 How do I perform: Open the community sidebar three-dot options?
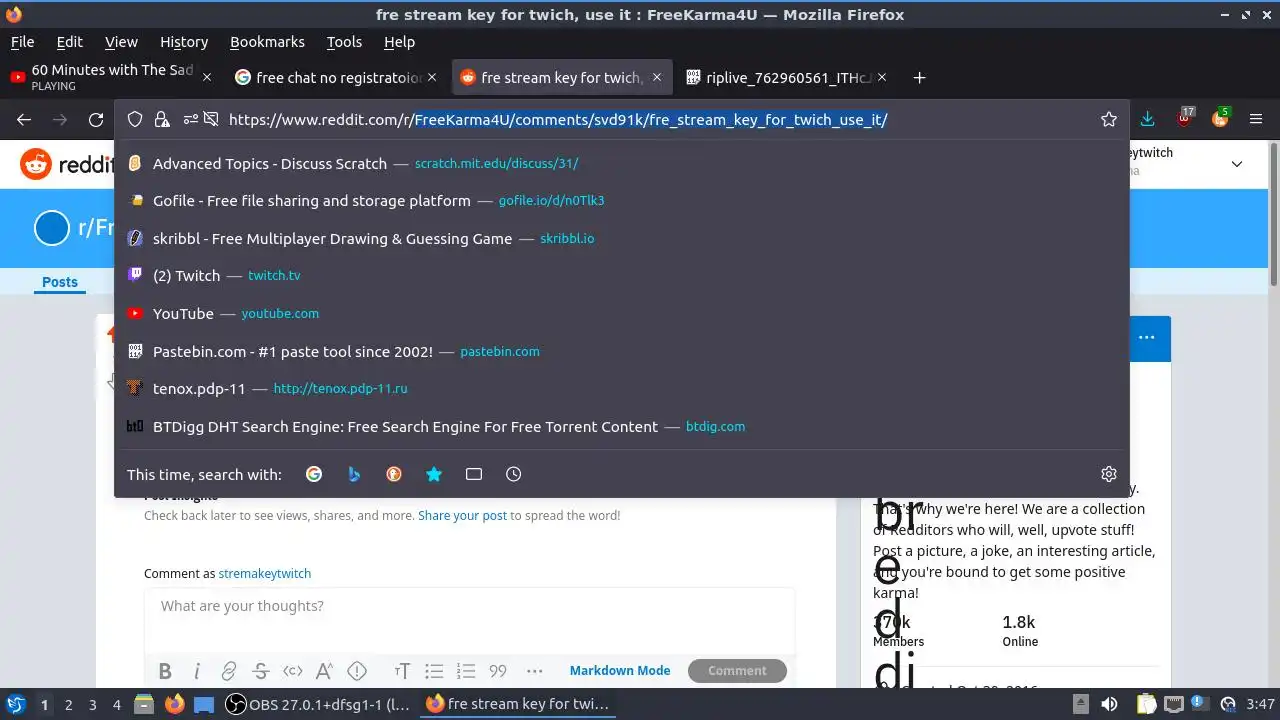[1146, 337]
